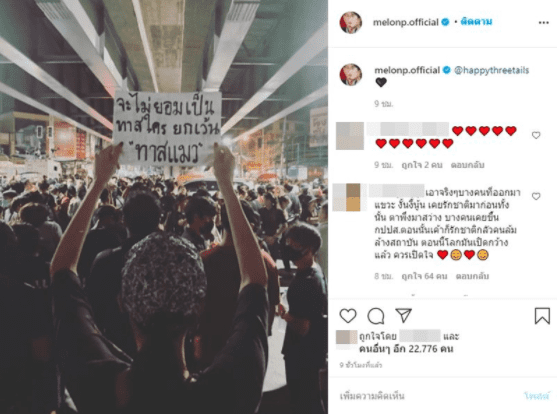The image size is (559, 414).
Task: Like the post with heart icon
Action: [348, 316]
